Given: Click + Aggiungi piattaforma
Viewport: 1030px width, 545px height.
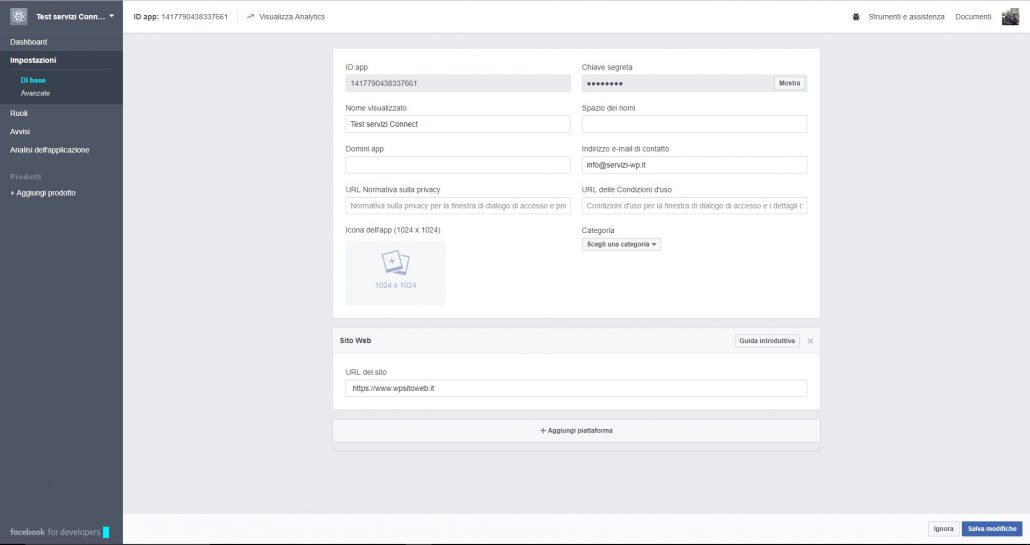Looking at the screenshot, I should [x=576, y=431].
